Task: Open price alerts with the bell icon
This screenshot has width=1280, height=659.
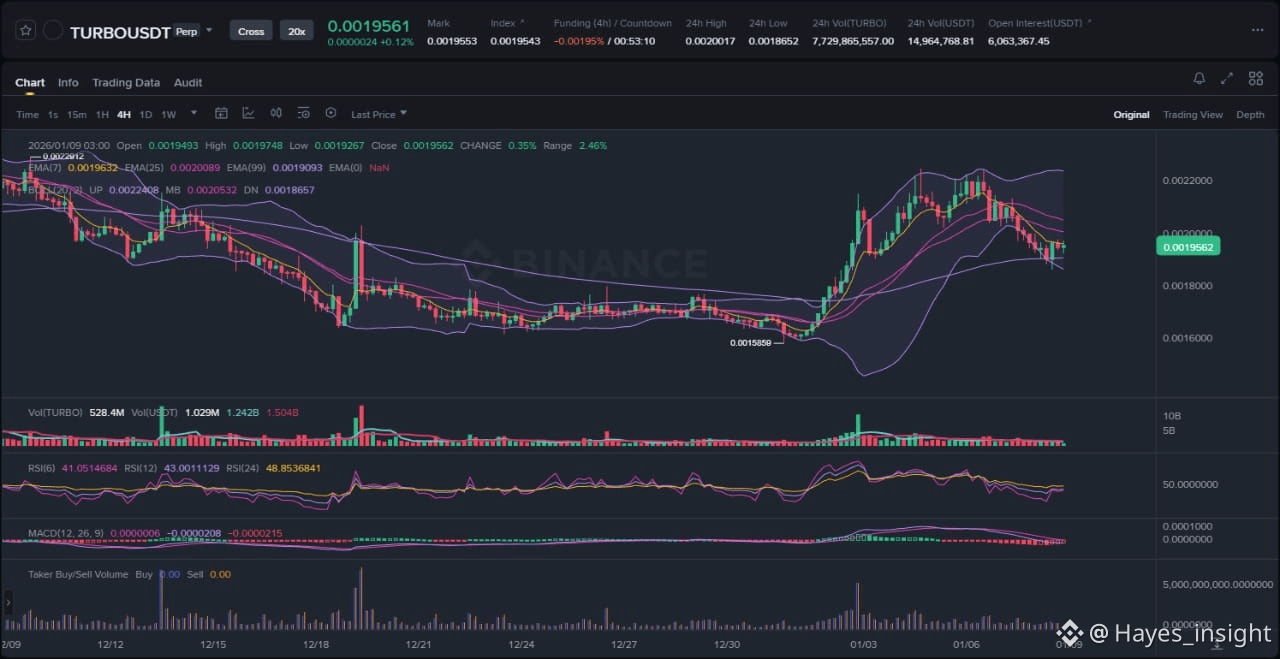Action: 1199,79
